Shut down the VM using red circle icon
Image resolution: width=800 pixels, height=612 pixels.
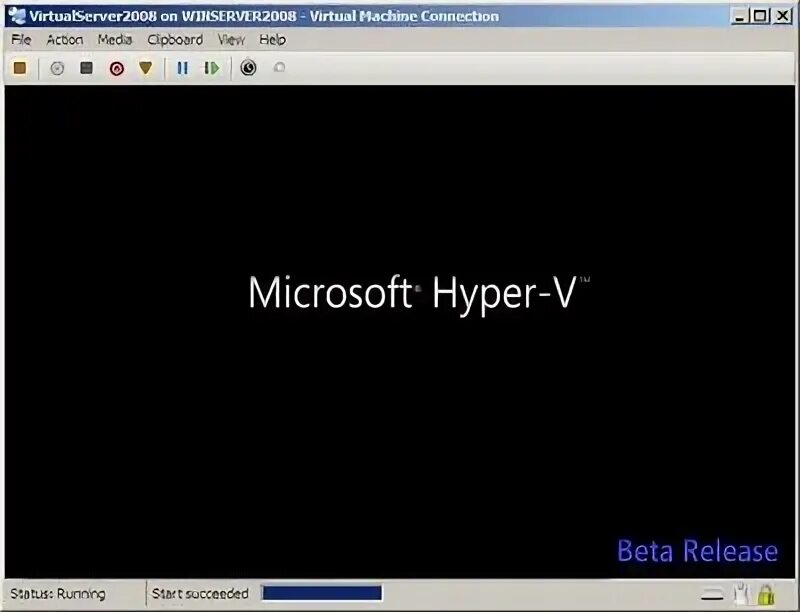[x=117, y=68]
